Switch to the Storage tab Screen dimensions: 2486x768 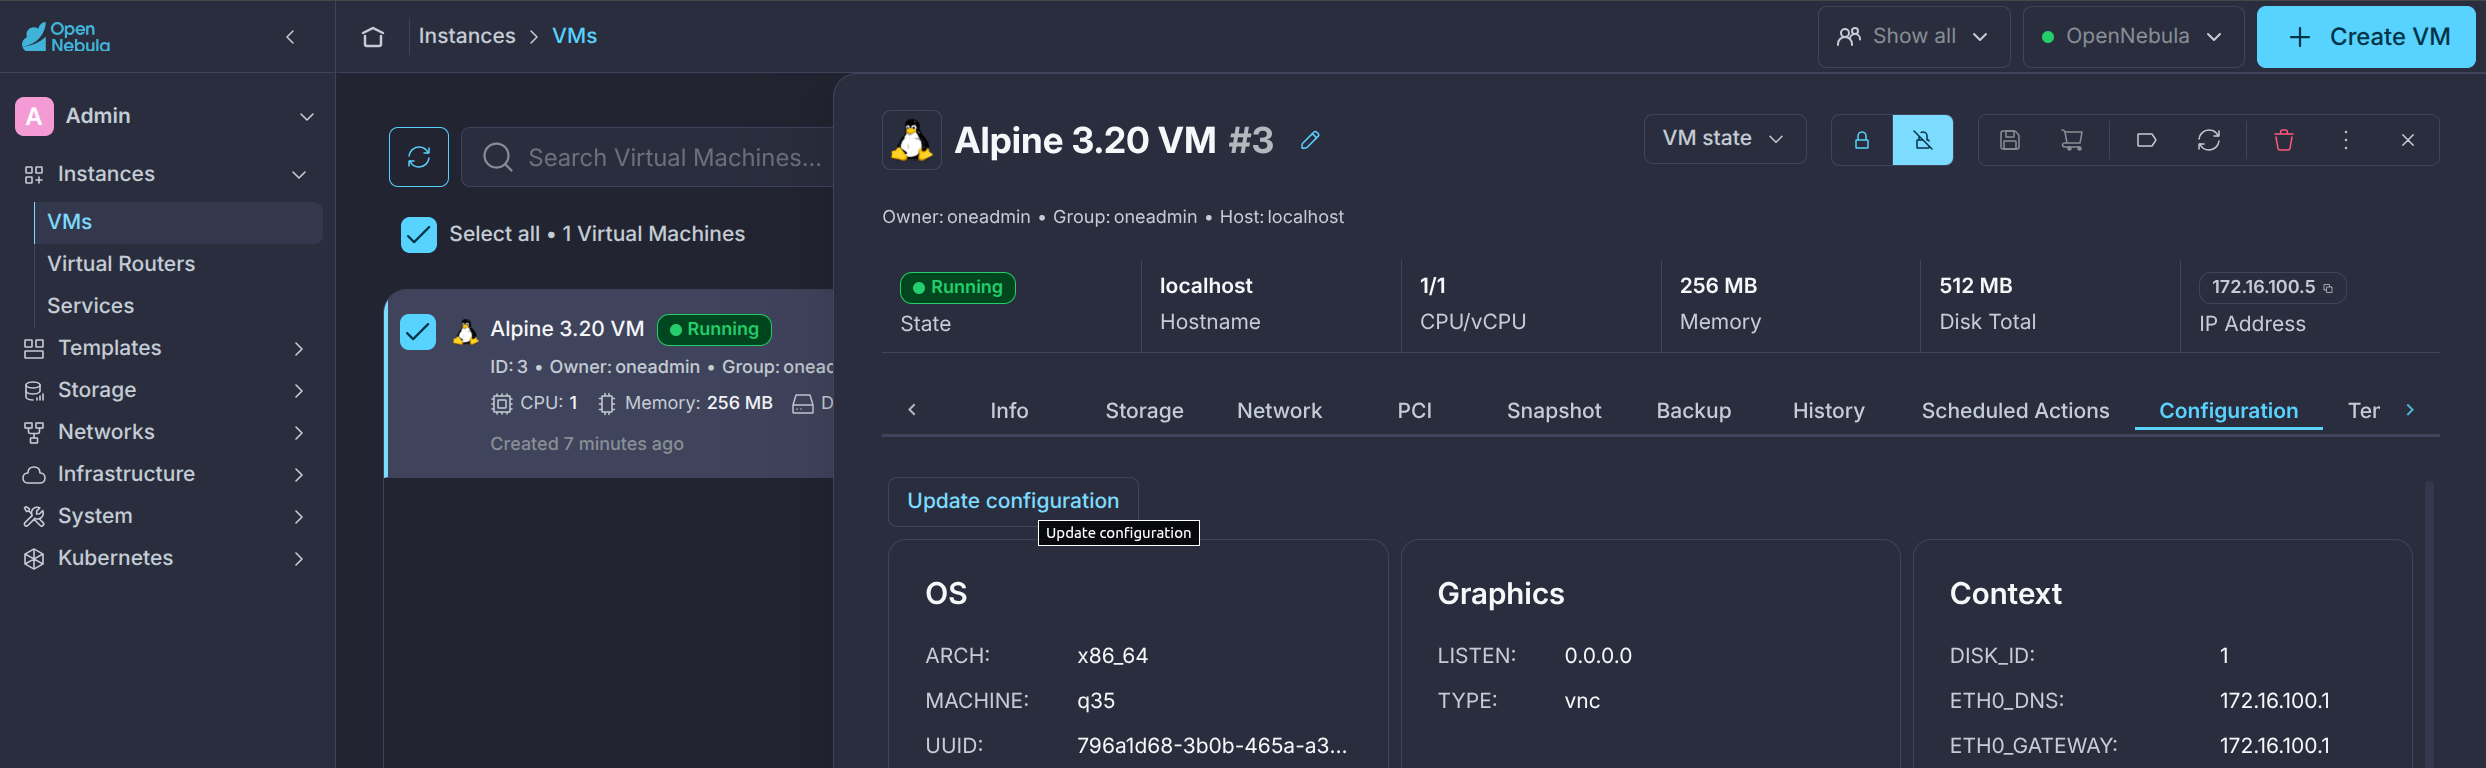point(1144,411)
